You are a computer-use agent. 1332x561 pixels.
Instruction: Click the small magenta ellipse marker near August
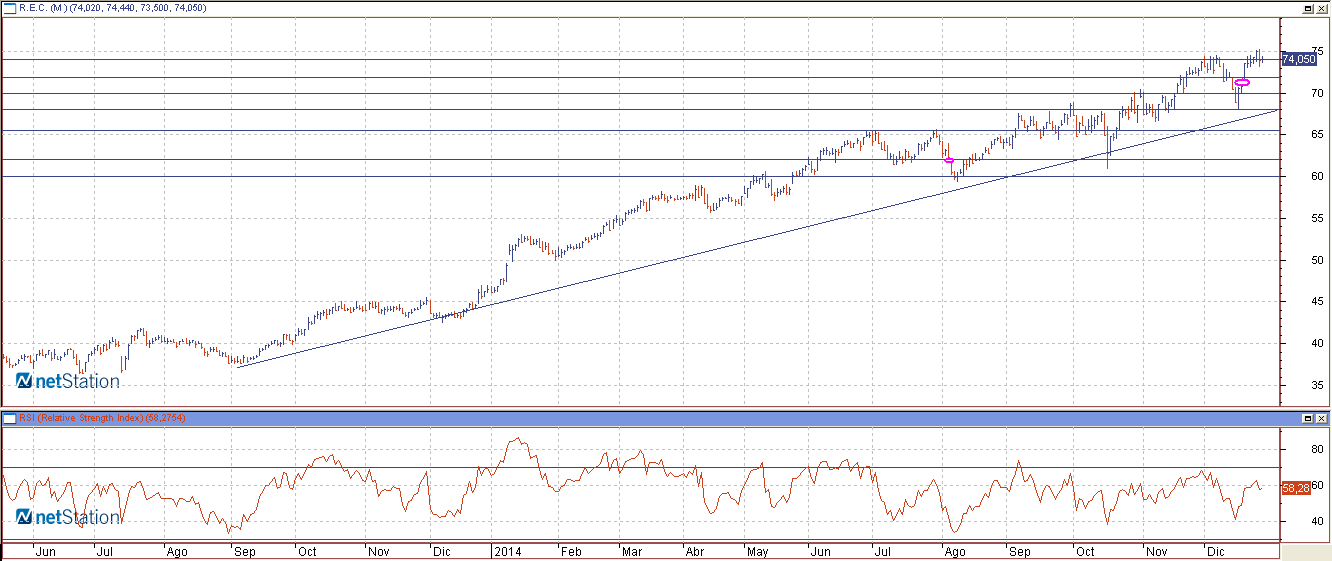pos(949,160)
